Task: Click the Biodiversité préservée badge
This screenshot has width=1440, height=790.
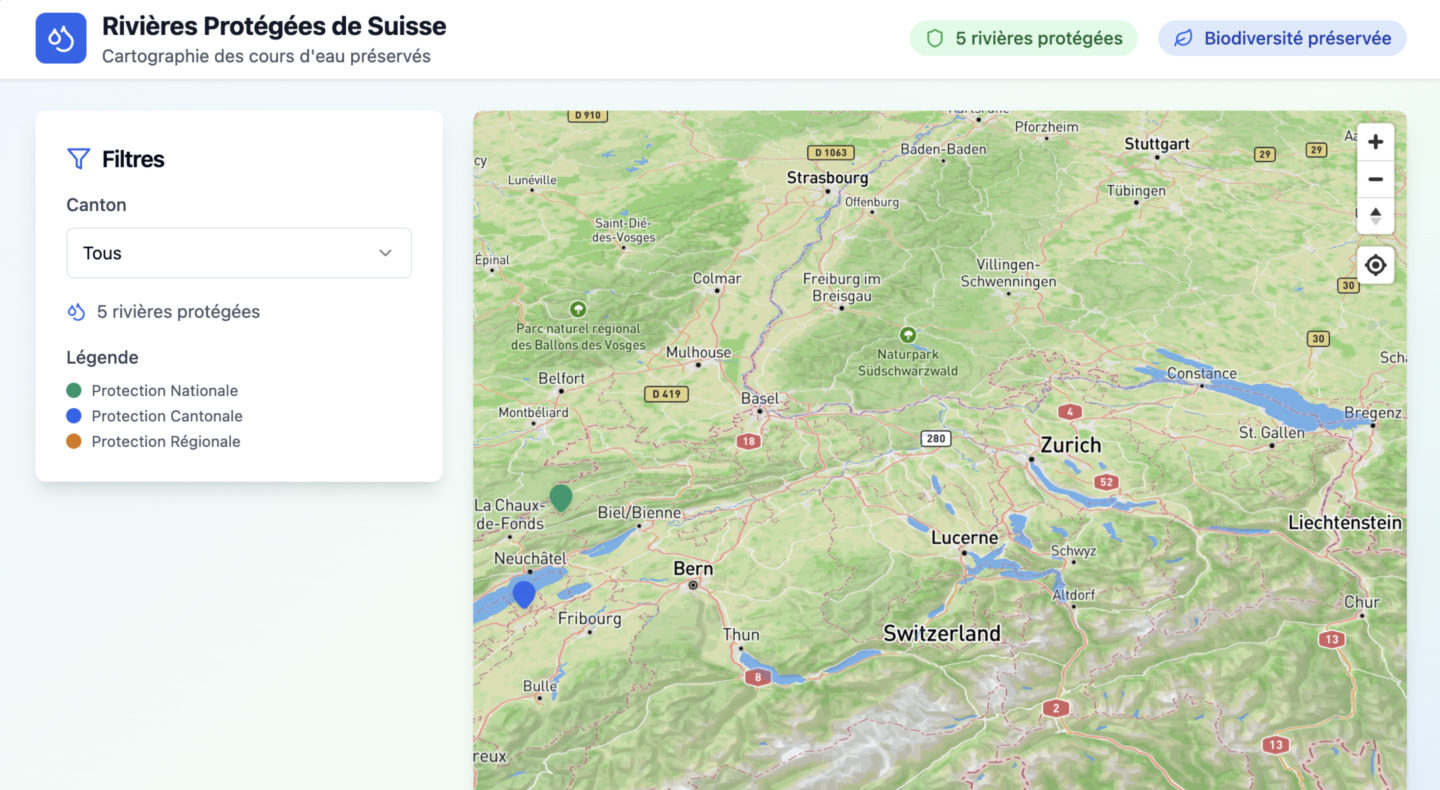Action: point(1282,38)
